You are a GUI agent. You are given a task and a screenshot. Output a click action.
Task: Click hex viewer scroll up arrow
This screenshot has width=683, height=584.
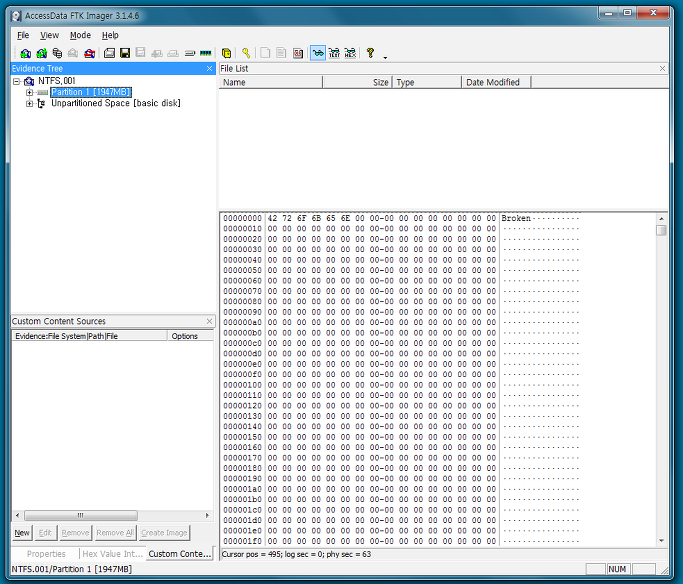point(661,219)
